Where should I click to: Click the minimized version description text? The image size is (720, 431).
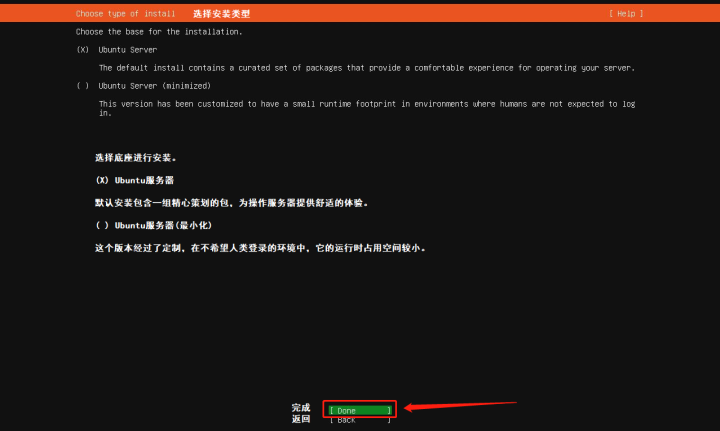coord(366,108)
